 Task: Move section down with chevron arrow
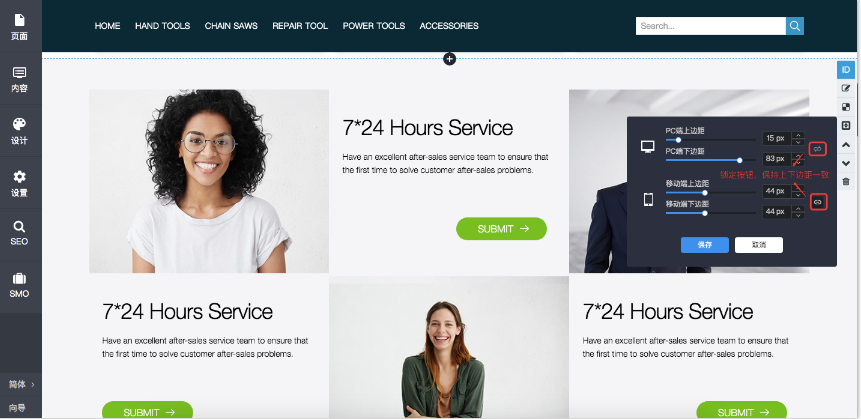pos(846,163)
